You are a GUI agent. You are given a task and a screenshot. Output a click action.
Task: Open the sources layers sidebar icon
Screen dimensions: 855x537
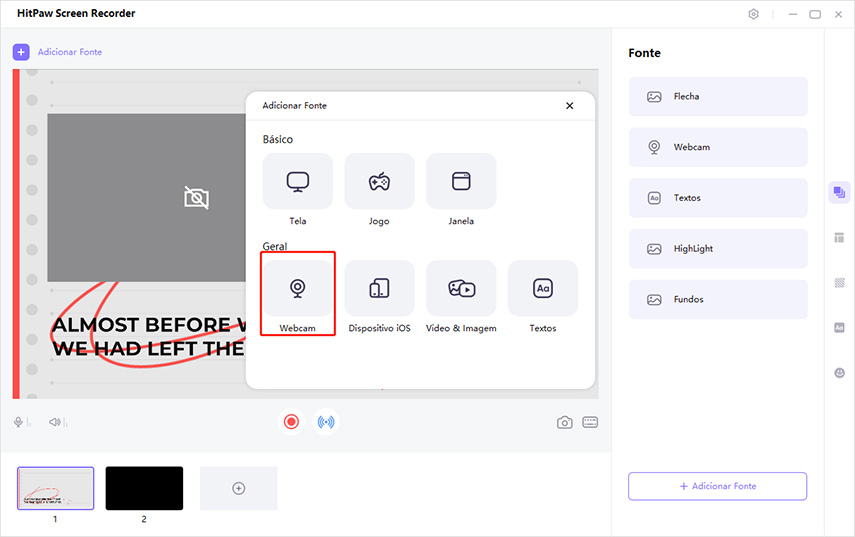pos(839,192)
